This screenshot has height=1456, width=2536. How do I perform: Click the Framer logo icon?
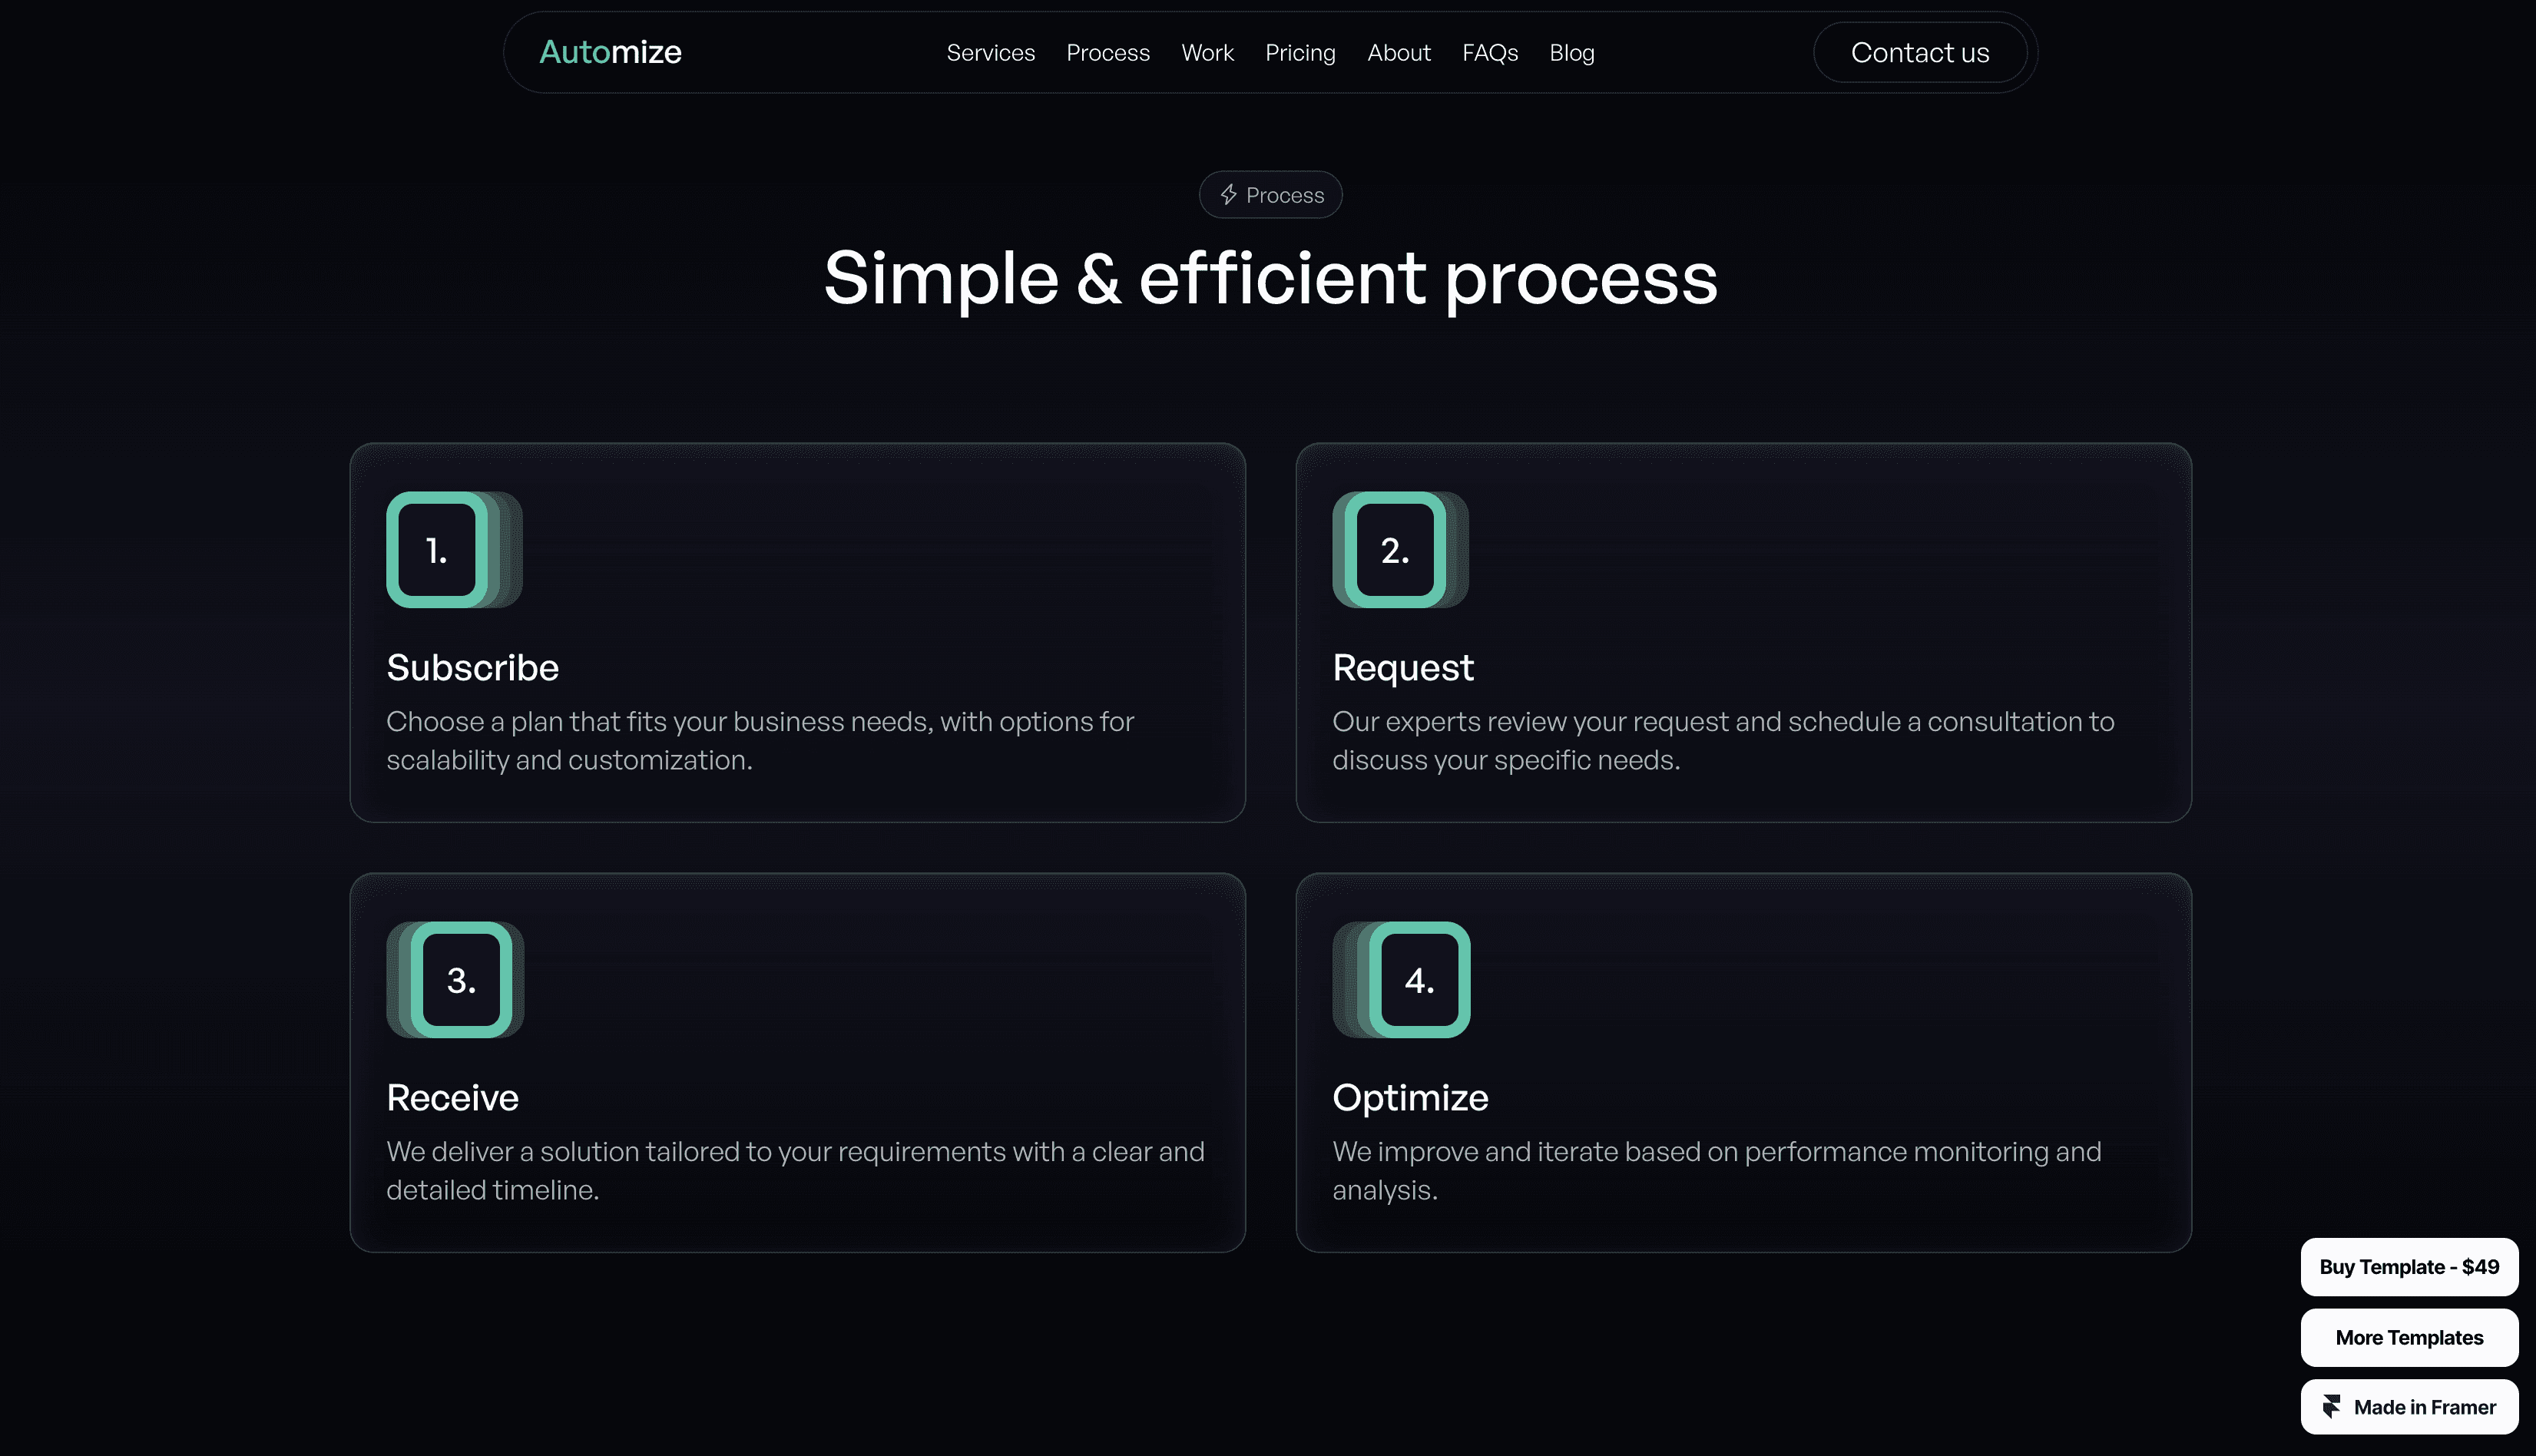(x=2331, y=1407)
